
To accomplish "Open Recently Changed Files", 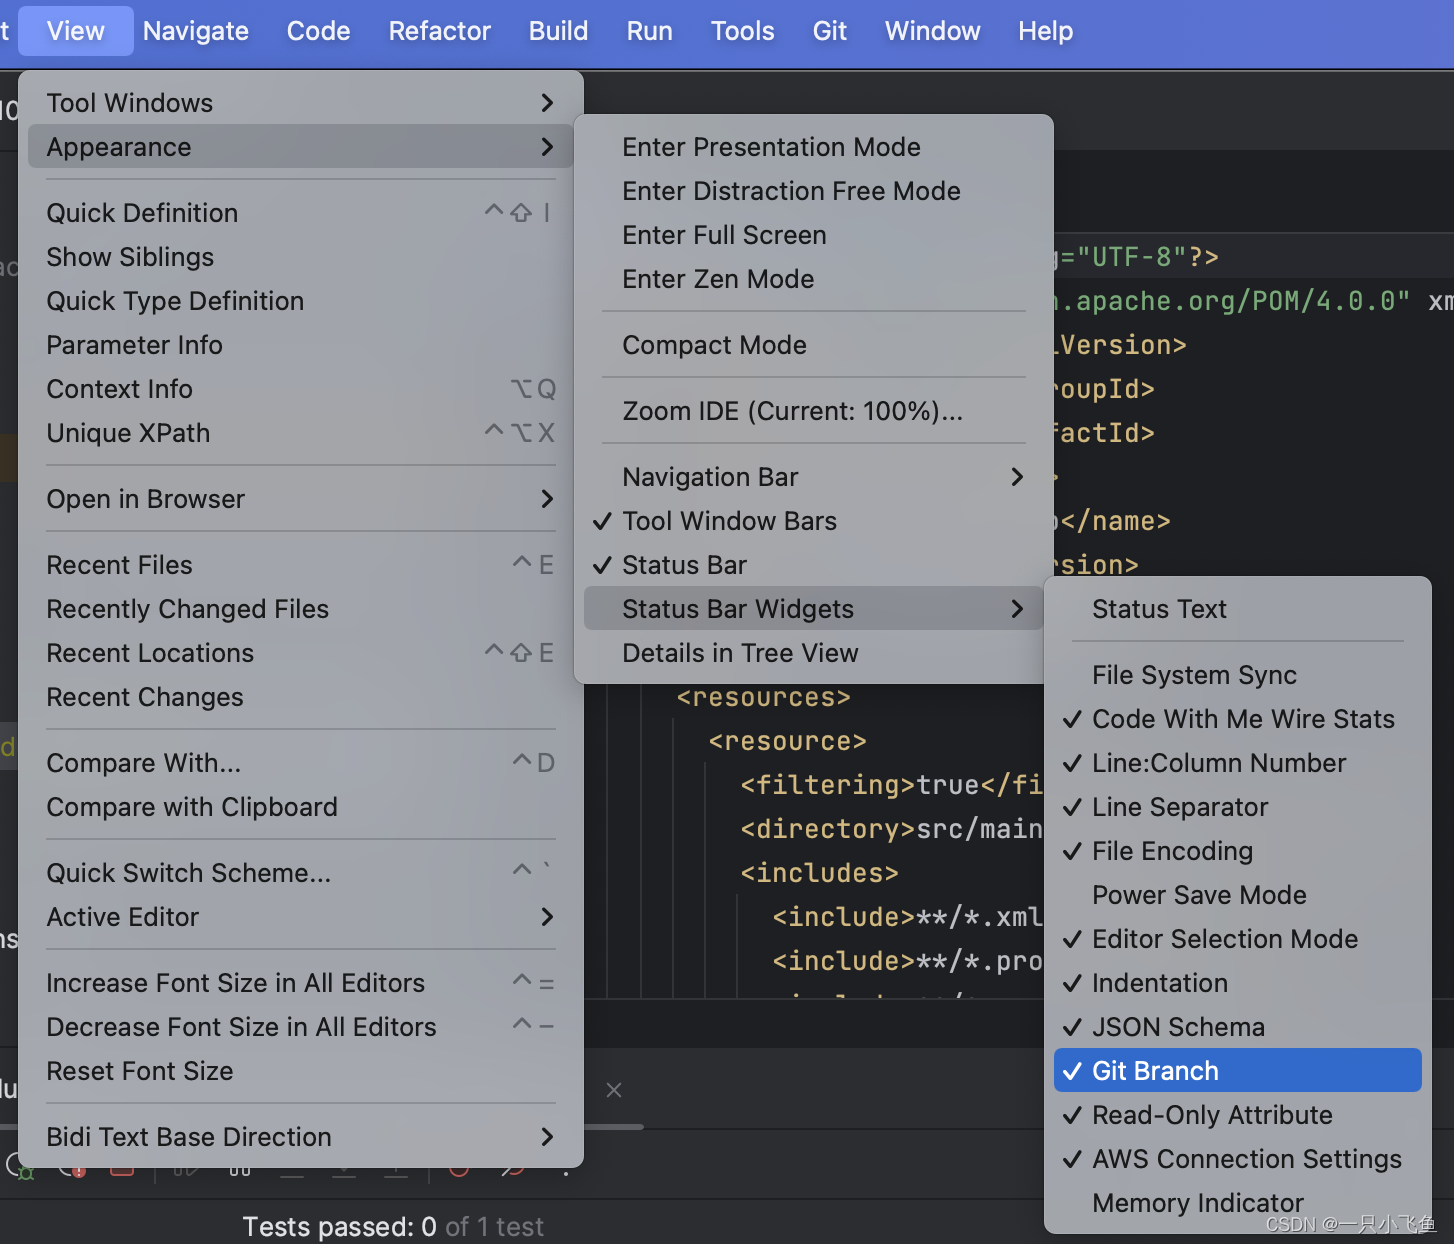I will coord(300,609).
